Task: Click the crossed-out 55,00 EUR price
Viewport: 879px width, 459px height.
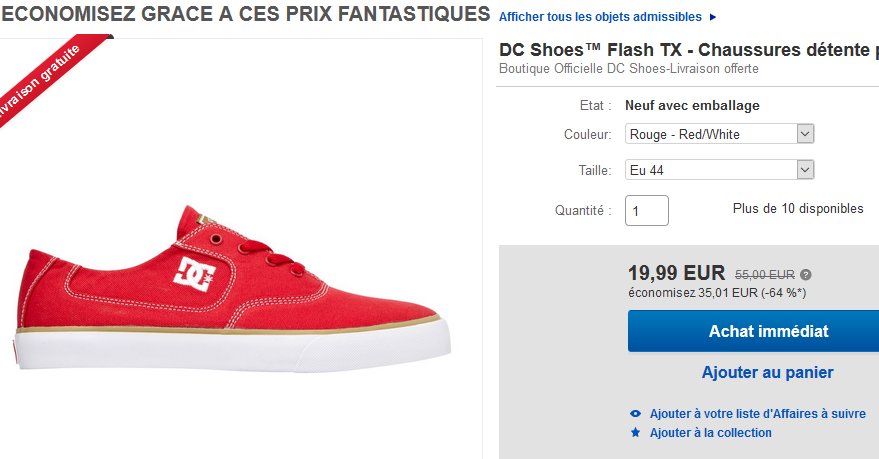Action: (765, 275)
